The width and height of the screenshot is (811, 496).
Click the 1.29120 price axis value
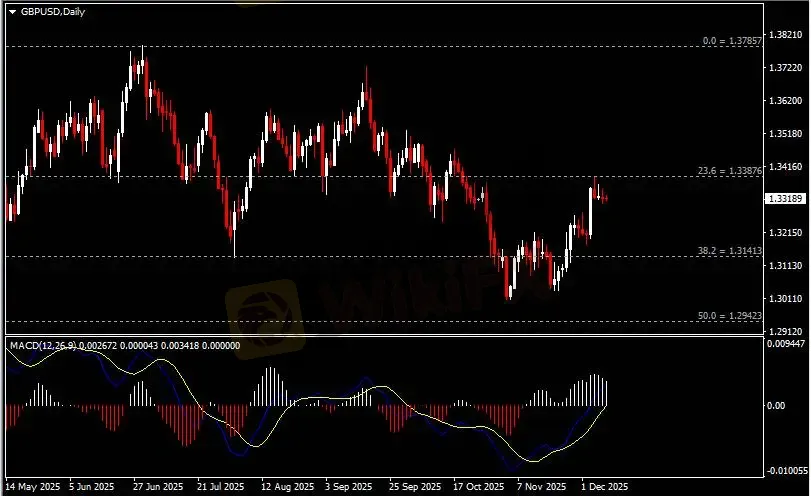click(x=785, y=331)
